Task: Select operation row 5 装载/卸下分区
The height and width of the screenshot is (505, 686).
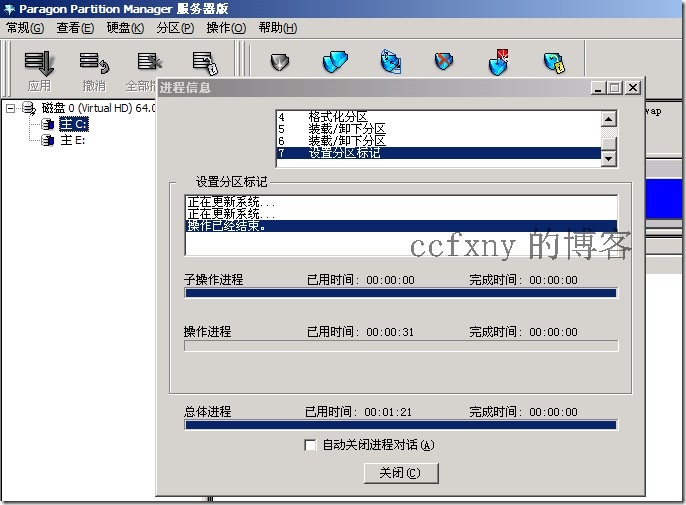Action: click(x=438, y=129)
